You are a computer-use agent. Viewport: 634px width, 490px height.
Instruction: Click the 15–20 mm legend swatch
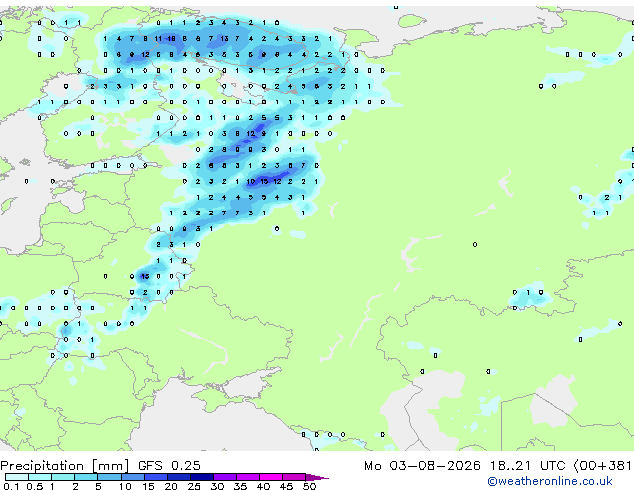(x=155, y=477)
